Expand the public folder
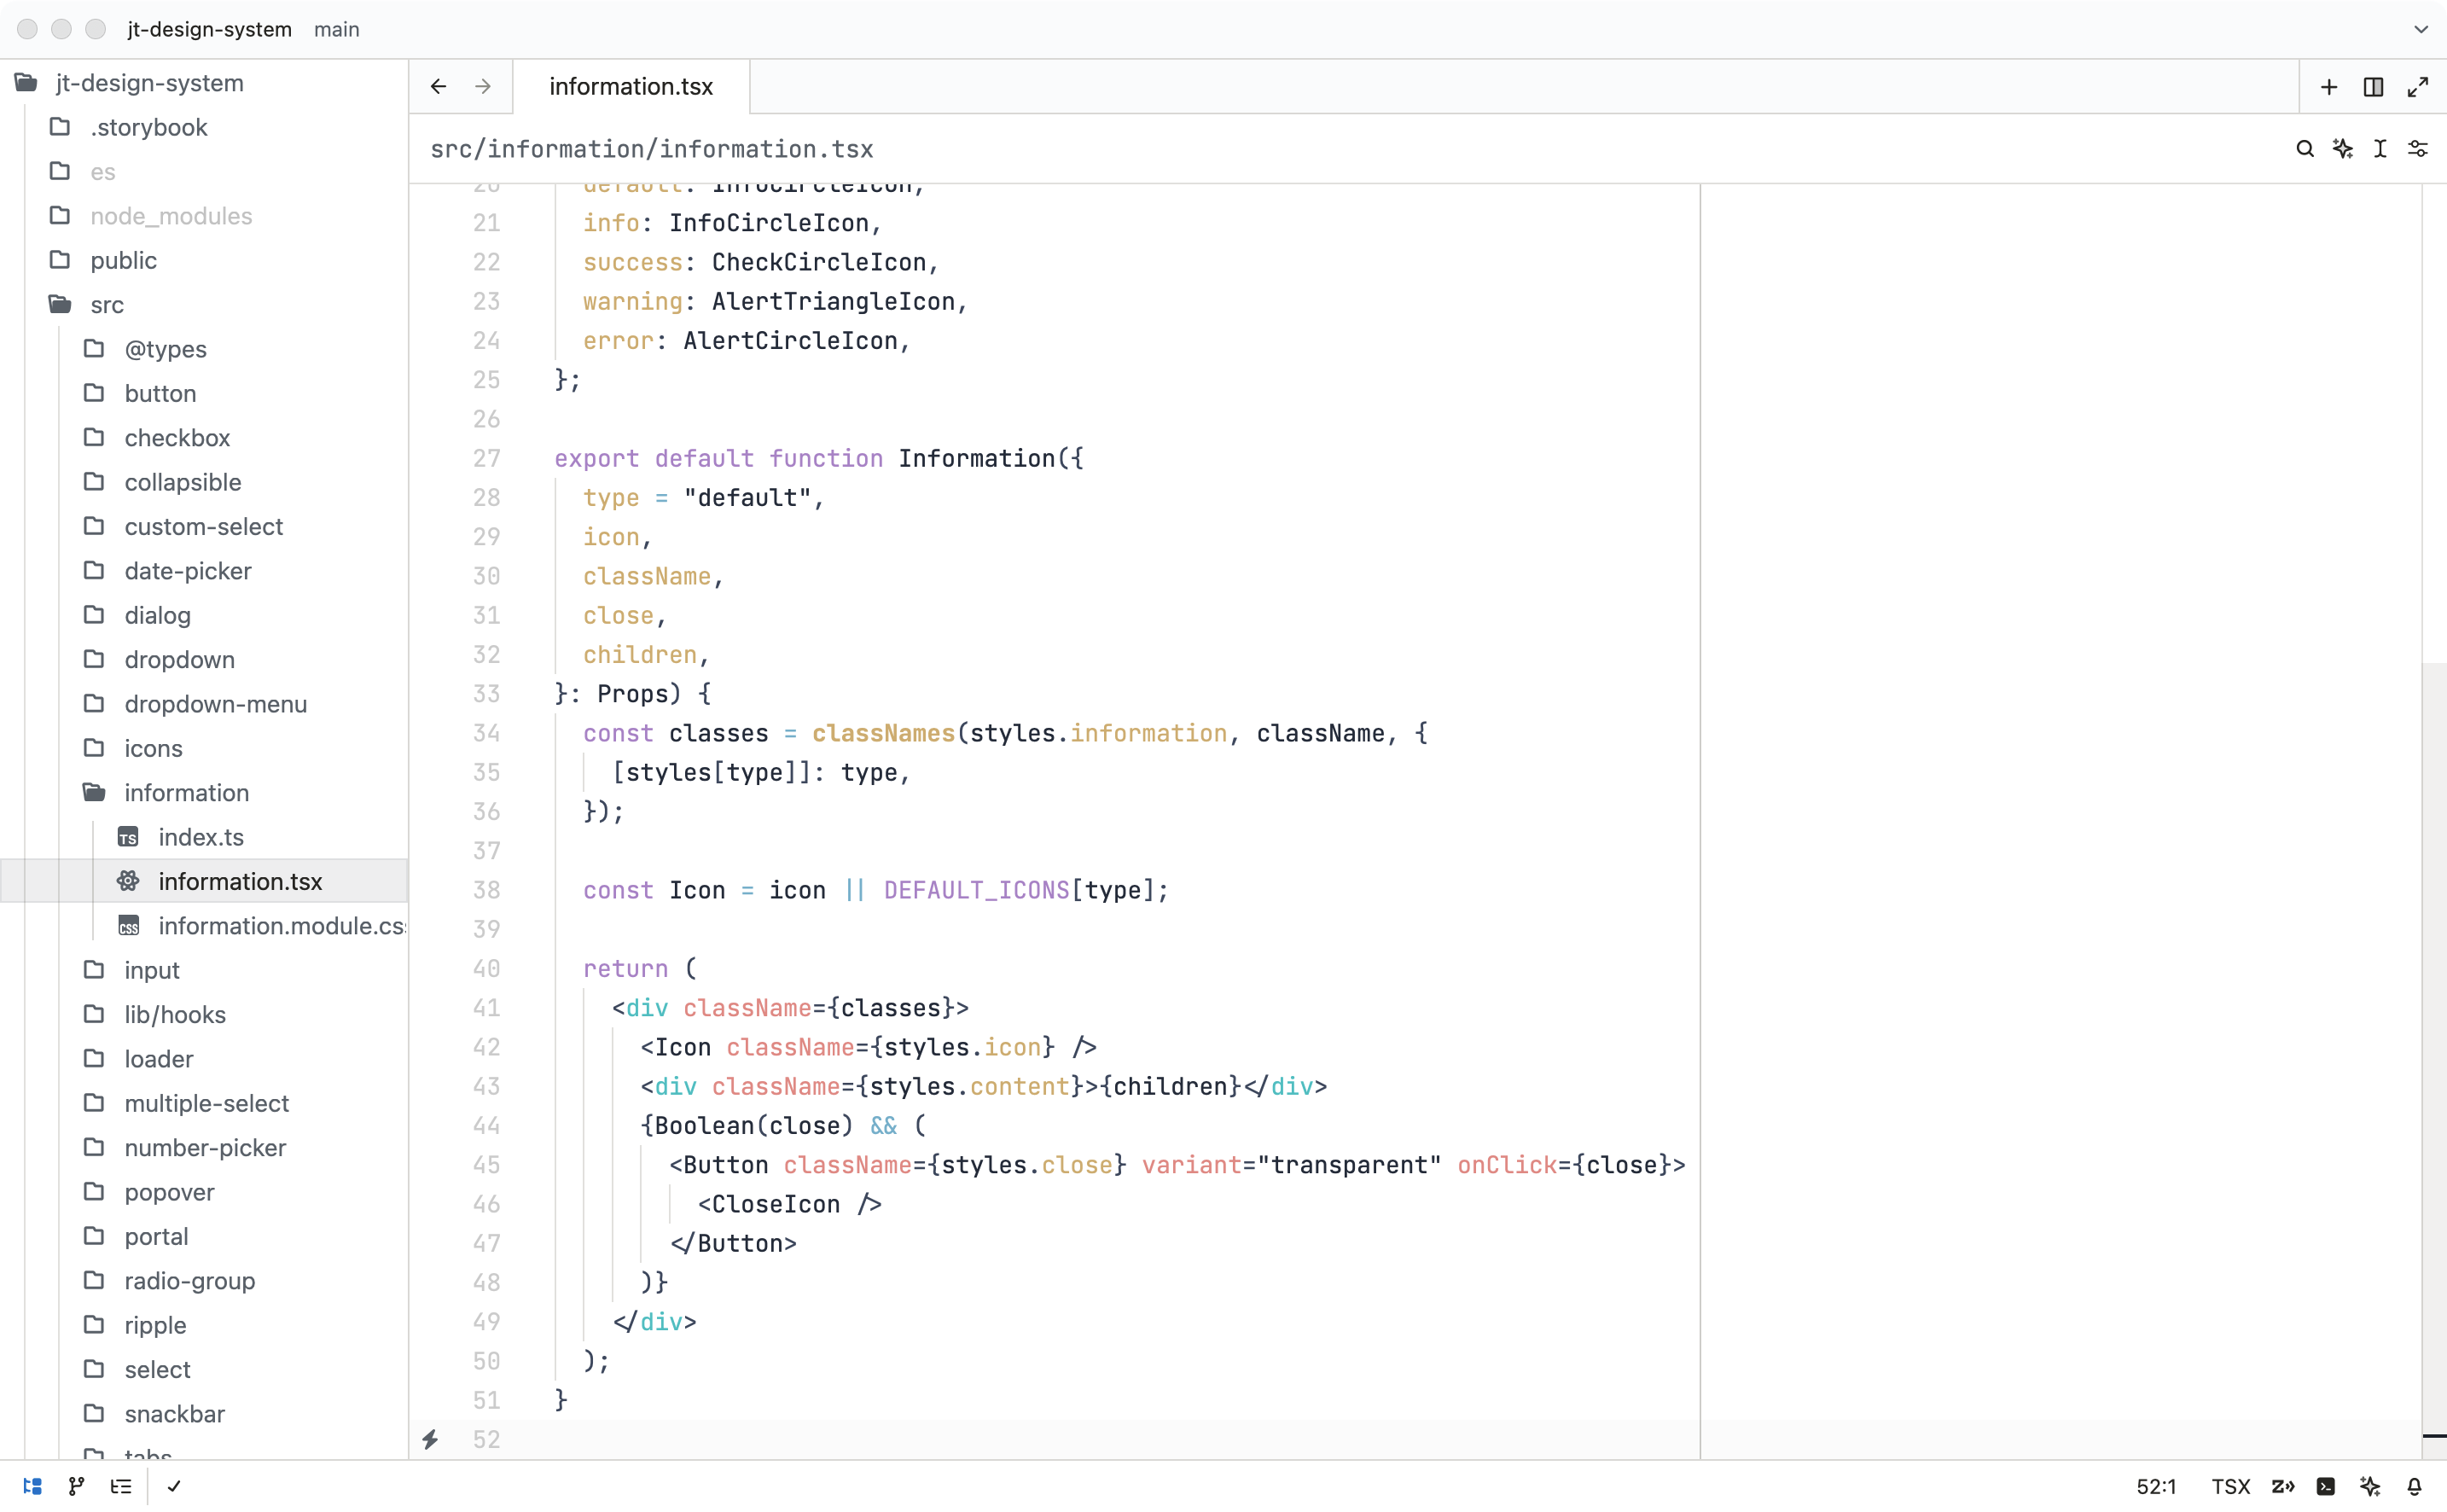Image resolution: width=2447 pixels, height=1512 pixels. click(x=204, y=260)
